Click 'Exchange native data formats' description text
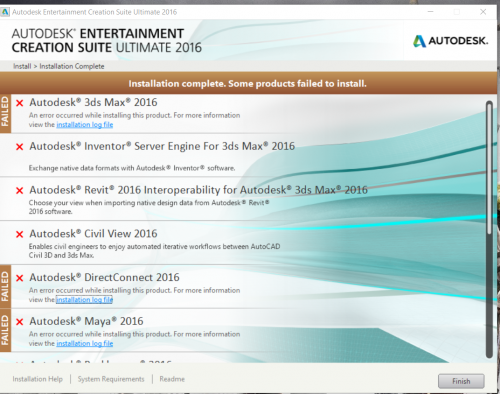 click(132, 168)
